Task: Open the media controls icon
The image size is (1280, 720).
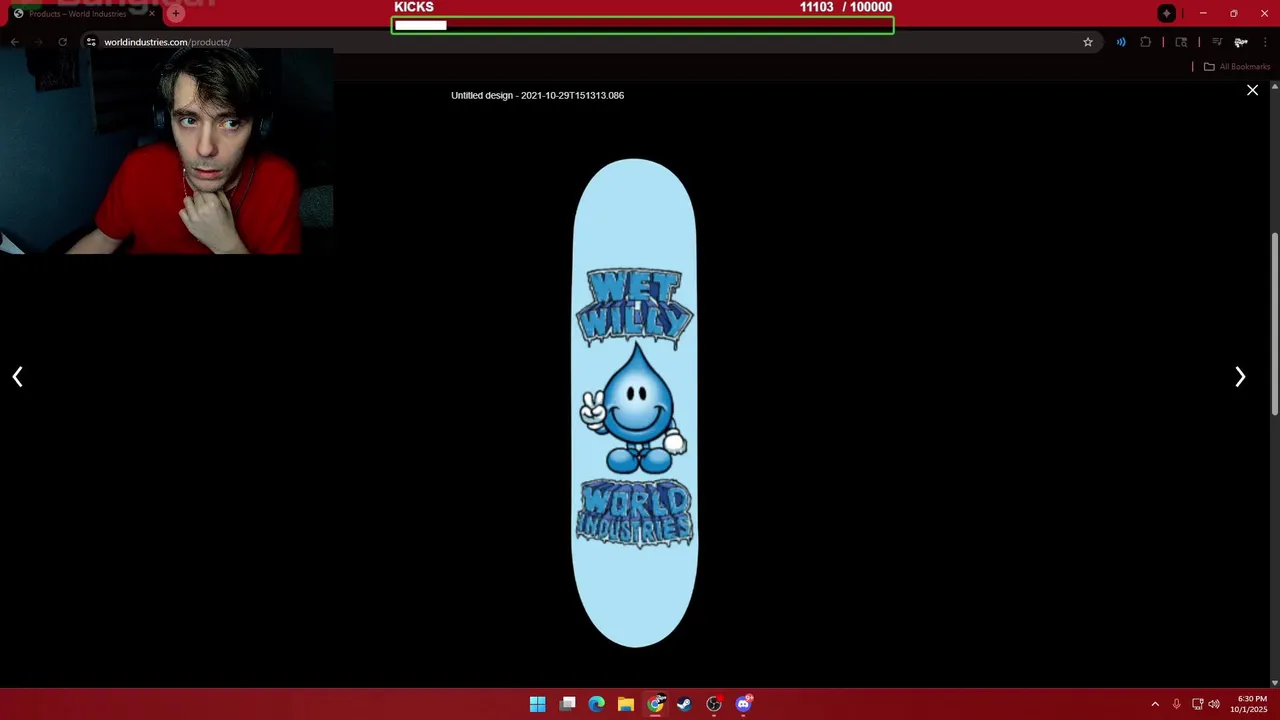Action: click(1217, 42)
